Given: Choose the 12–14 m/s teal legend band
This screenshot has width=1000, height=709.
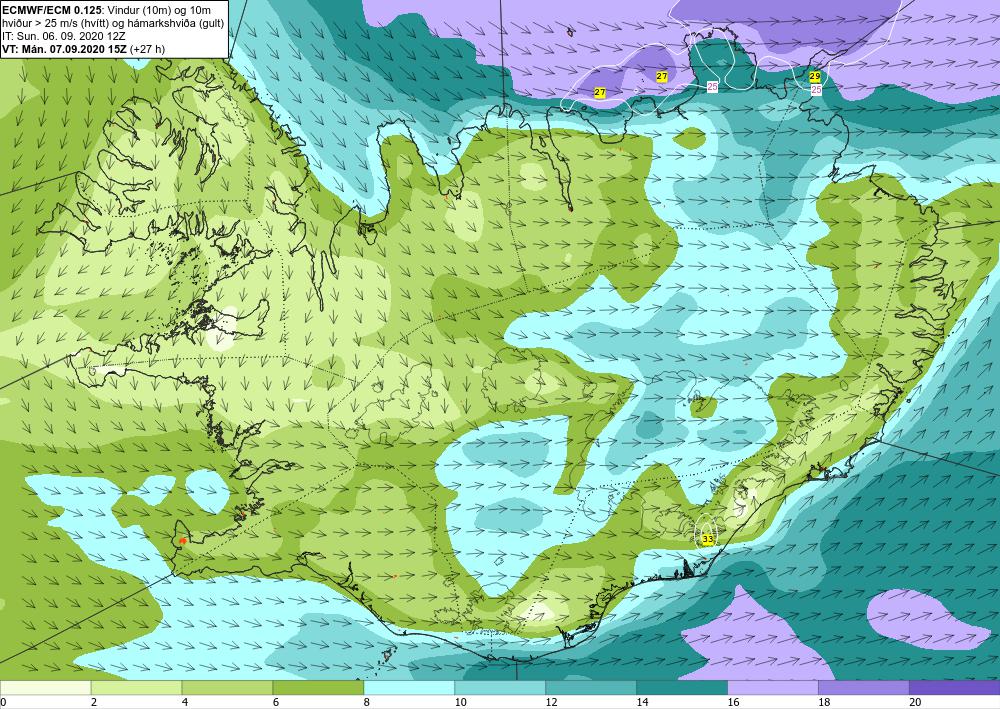Looking at the screenshot, I should (591, 688).
